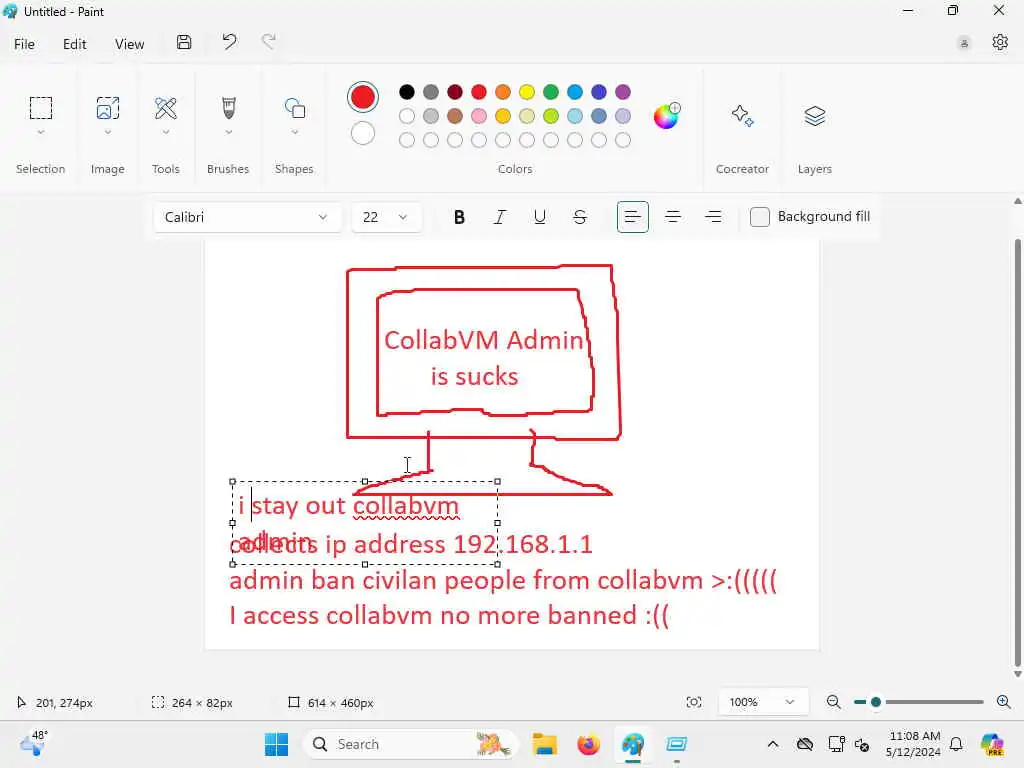Pick the pink color swatch
1024x768 pixels.
pos(479,116)
